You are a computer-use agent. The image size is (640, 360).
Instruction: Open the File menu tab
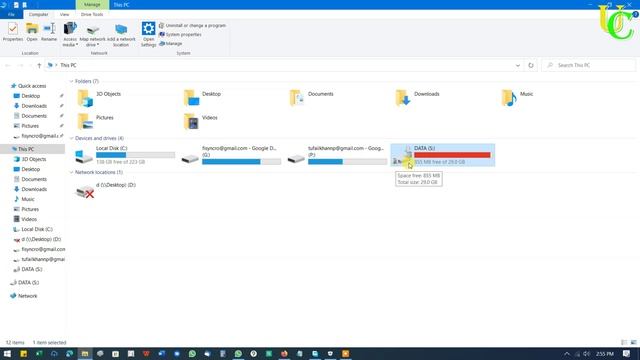point(11,14)
